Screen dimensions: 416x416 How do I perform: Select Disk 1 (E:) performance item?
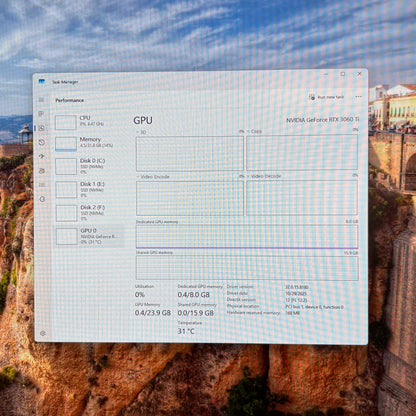[89, 189]
